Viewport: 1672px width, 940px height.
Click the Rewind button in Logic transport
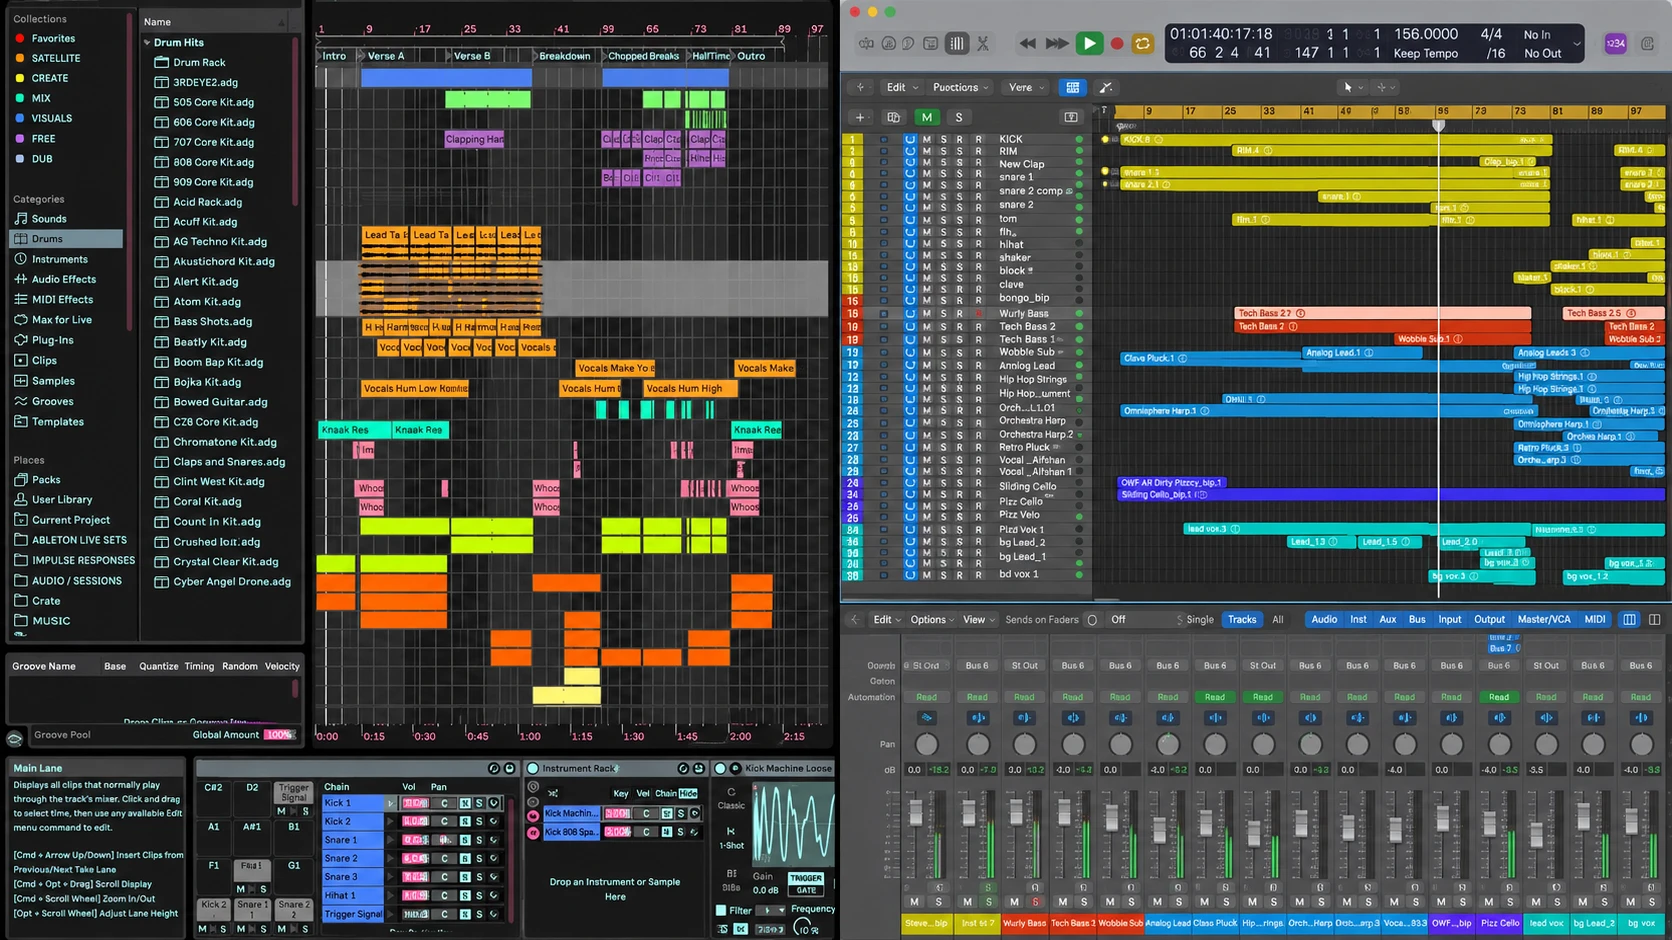tap(1027, 43)
